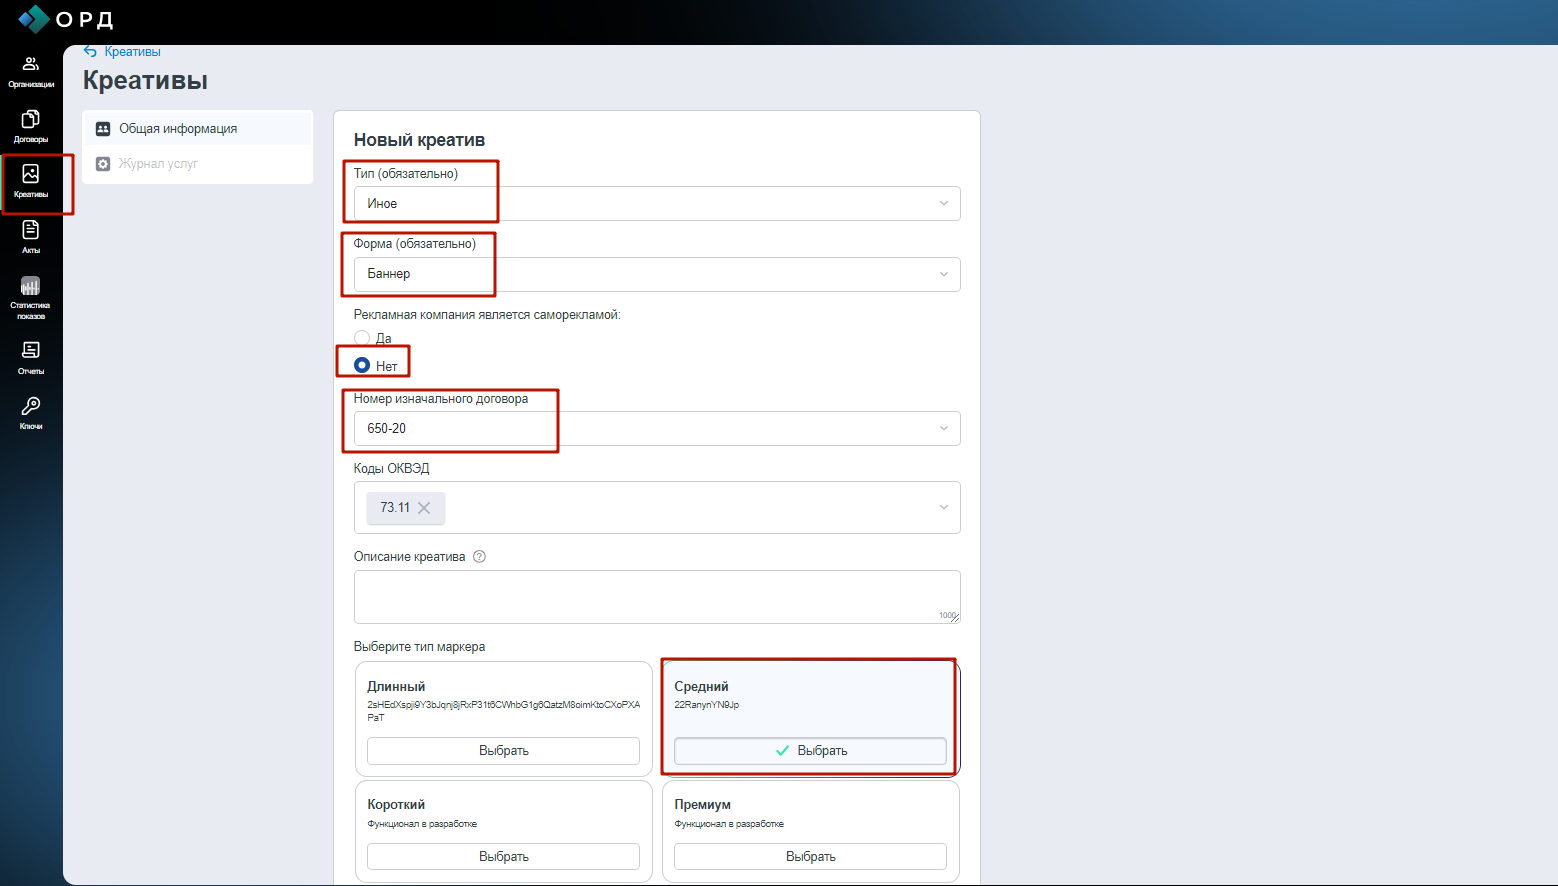The image size is (1558, 886).
Task: Click the Средний marker code 22RanynYN9Jp
Action: (x=706, y=705)
